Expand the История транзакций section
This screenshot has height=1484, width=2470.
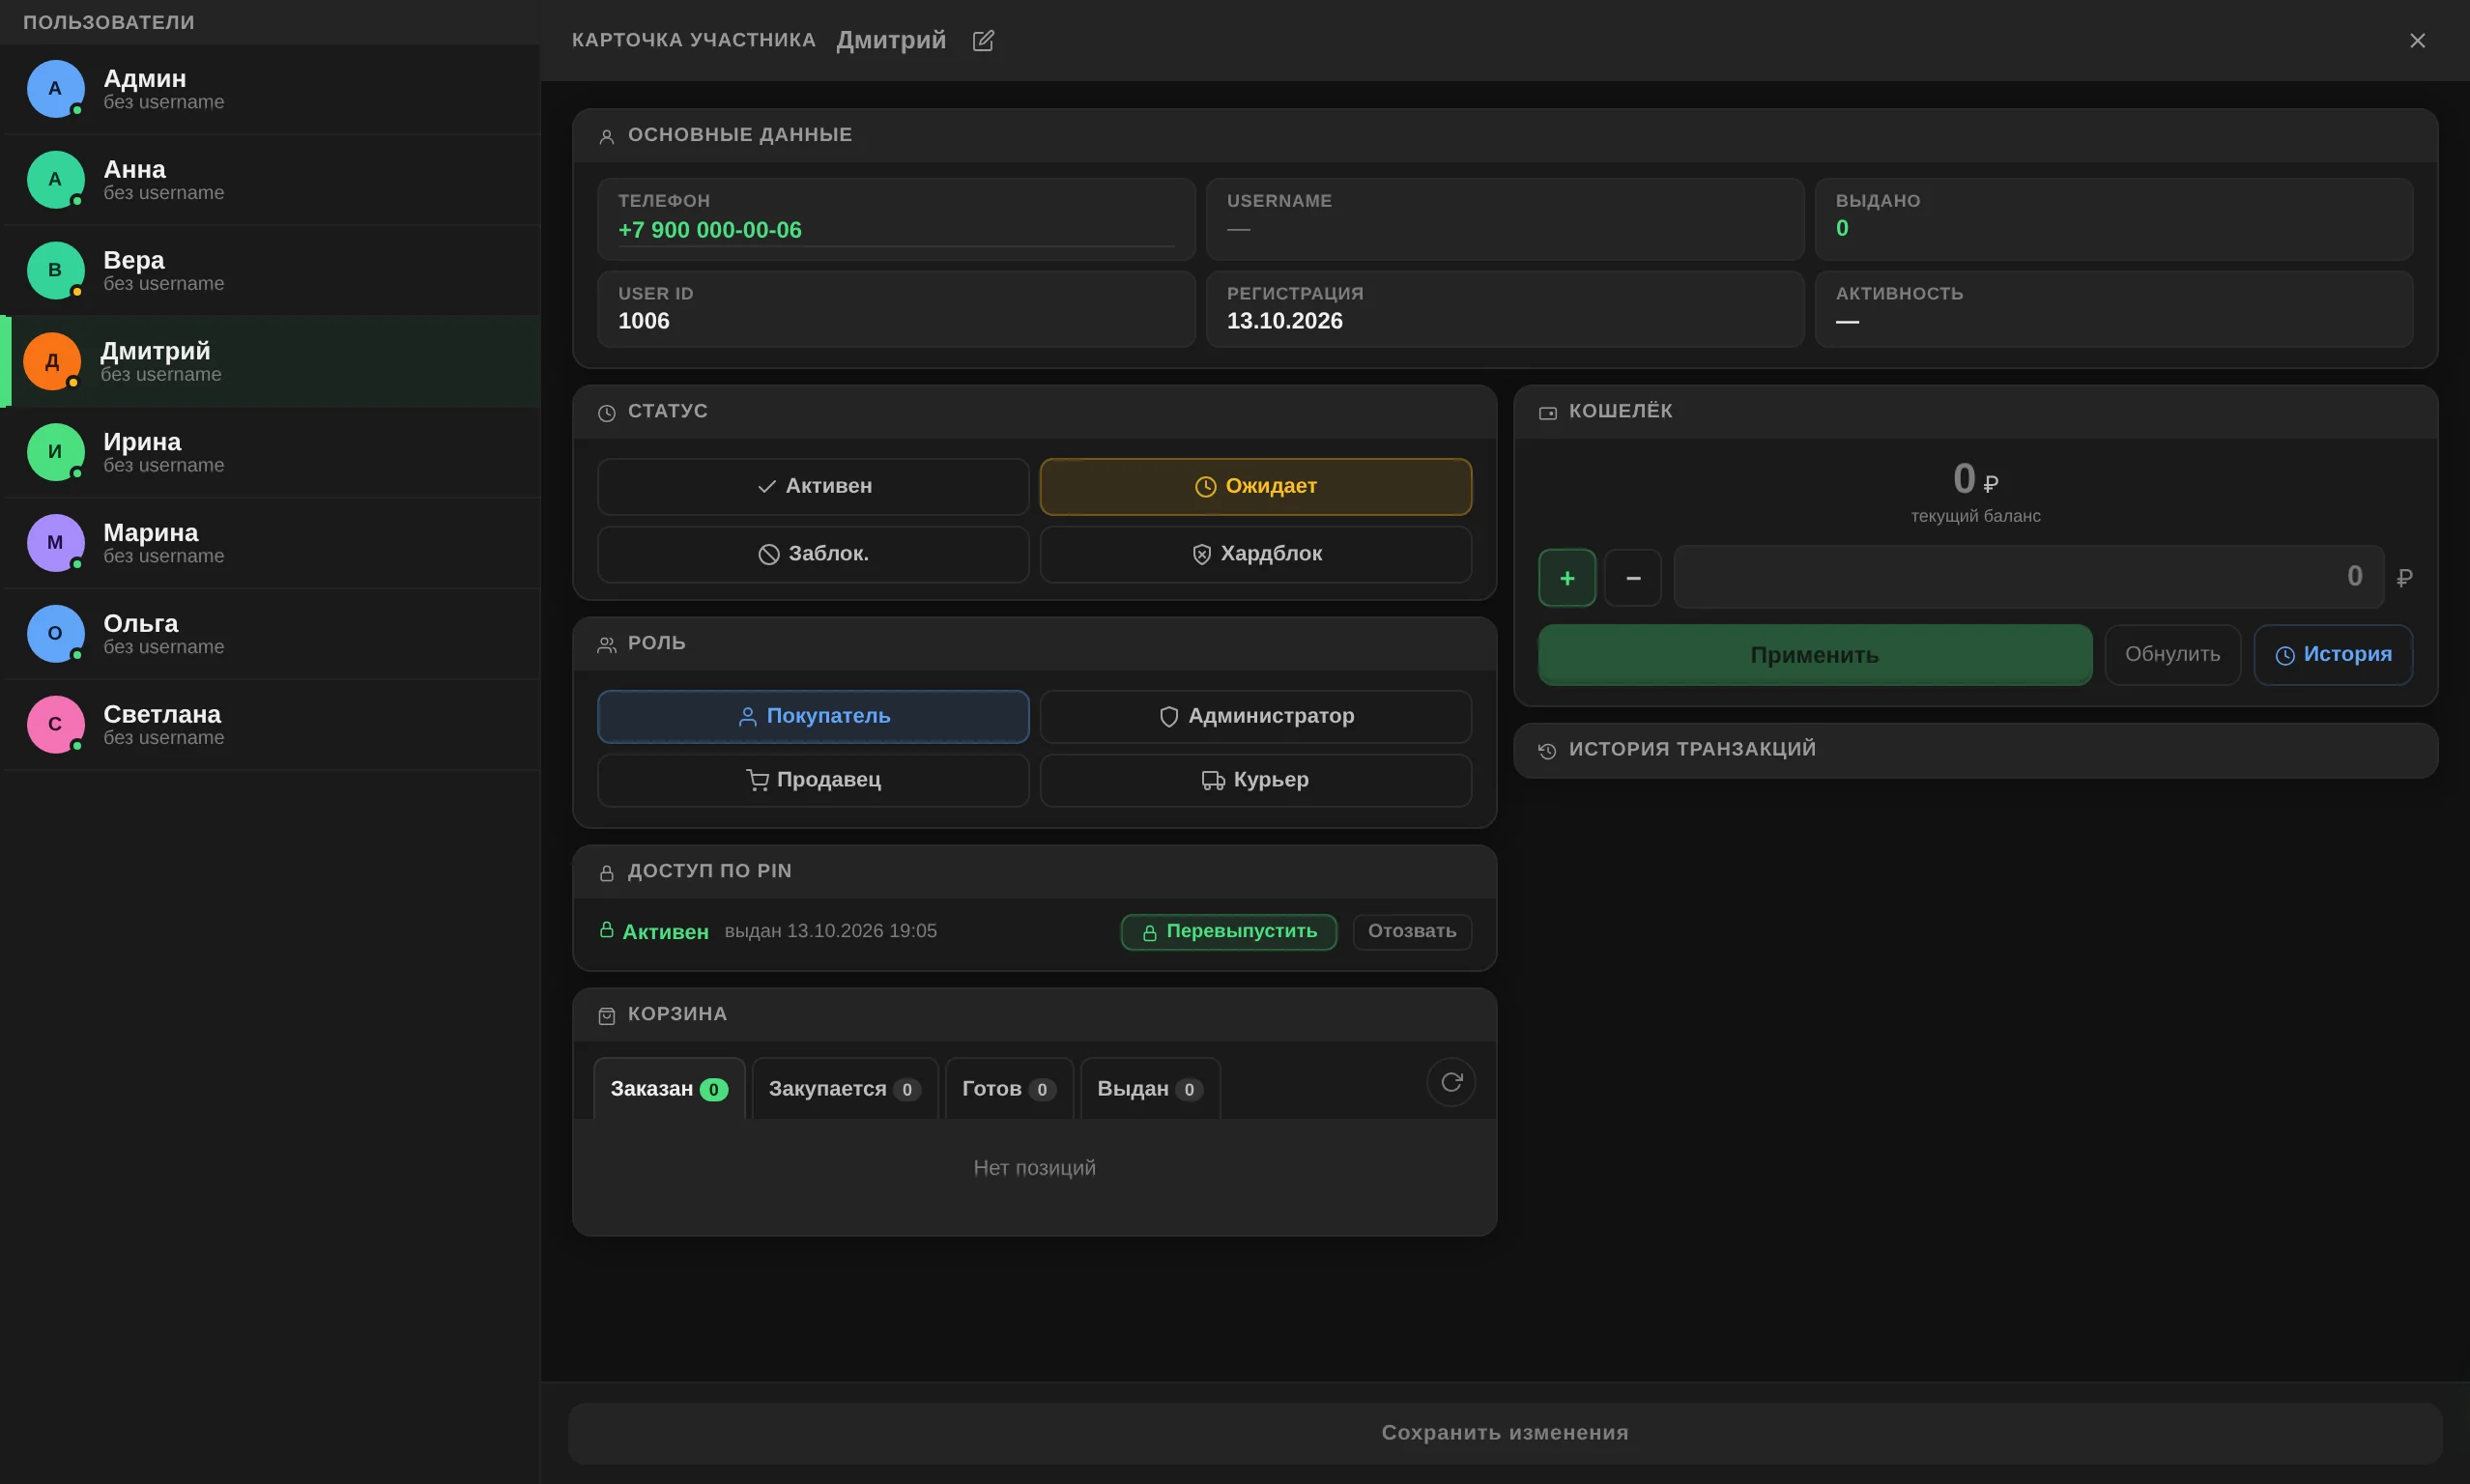pos(1975,750)
